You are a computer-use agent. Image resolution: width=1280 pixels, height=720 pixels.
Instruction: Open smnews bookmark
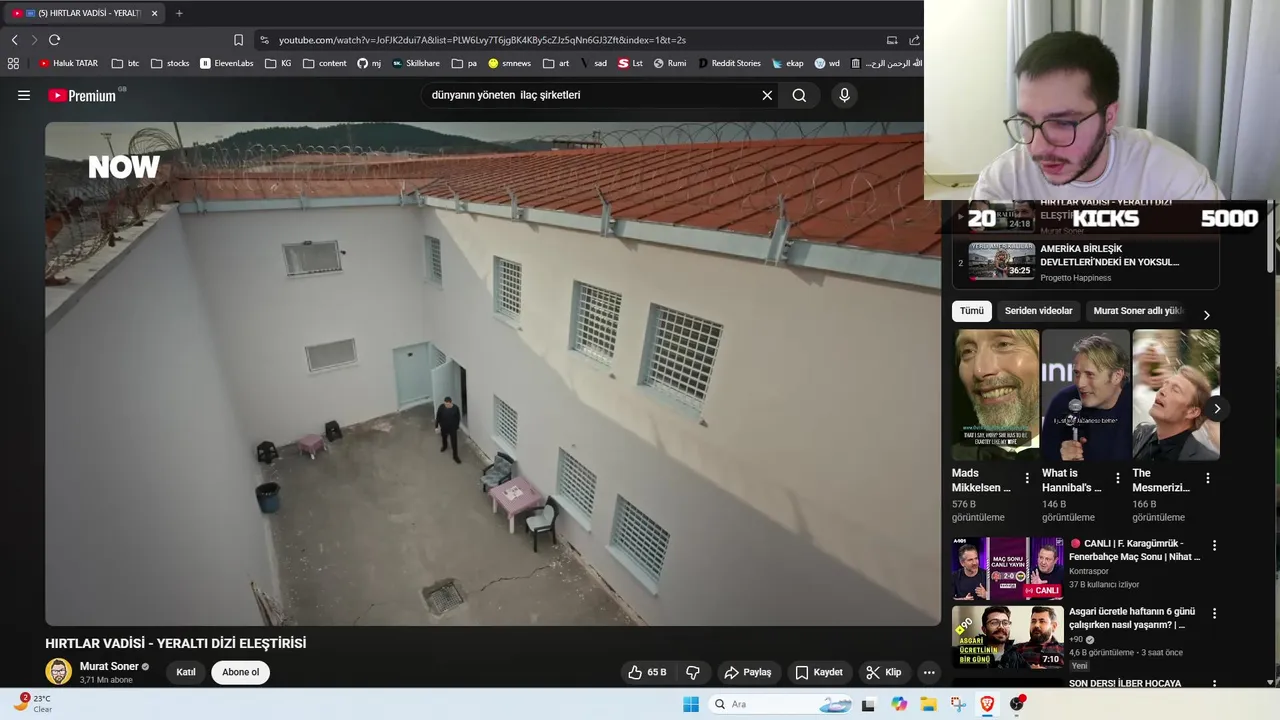[509, 63]
